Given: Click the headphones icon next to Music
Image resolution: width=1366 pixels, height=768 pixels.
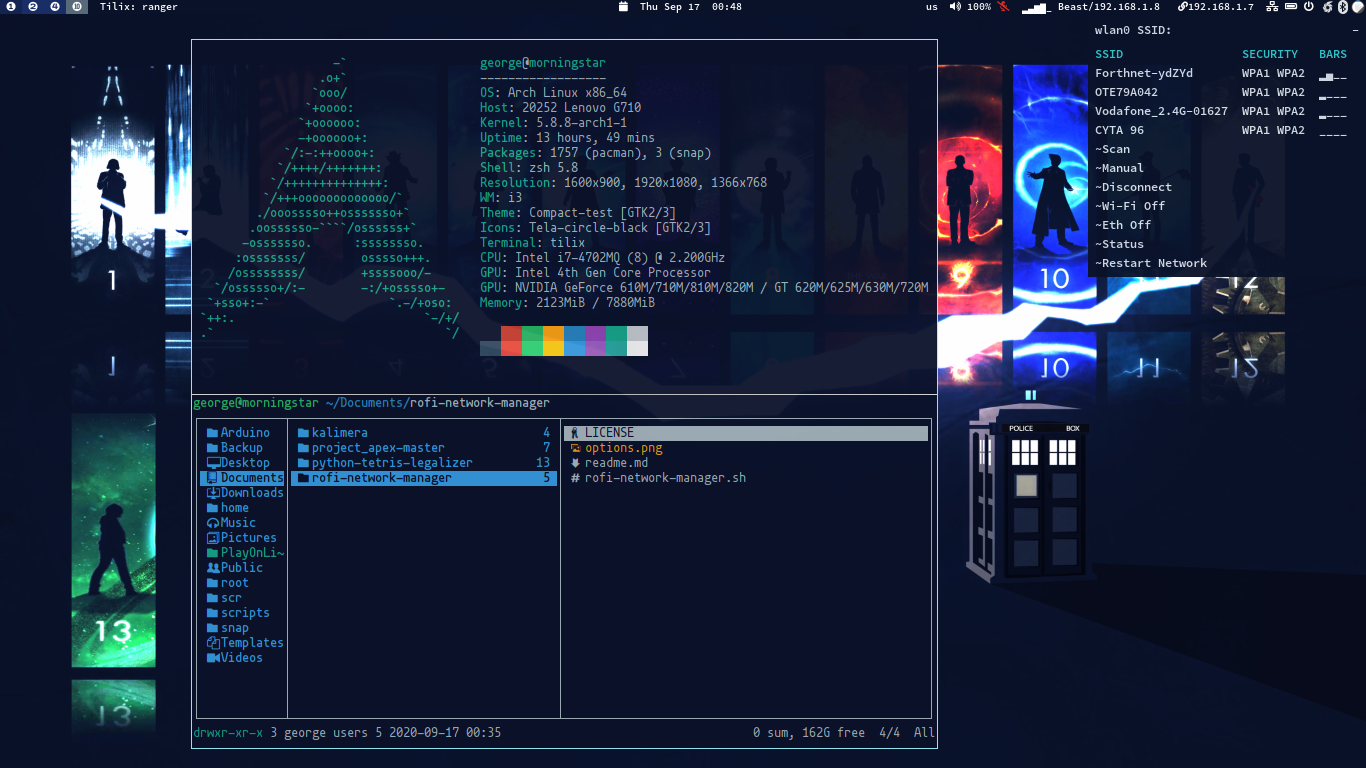Looking at the screenshot, I should click(x=212, y=523).
